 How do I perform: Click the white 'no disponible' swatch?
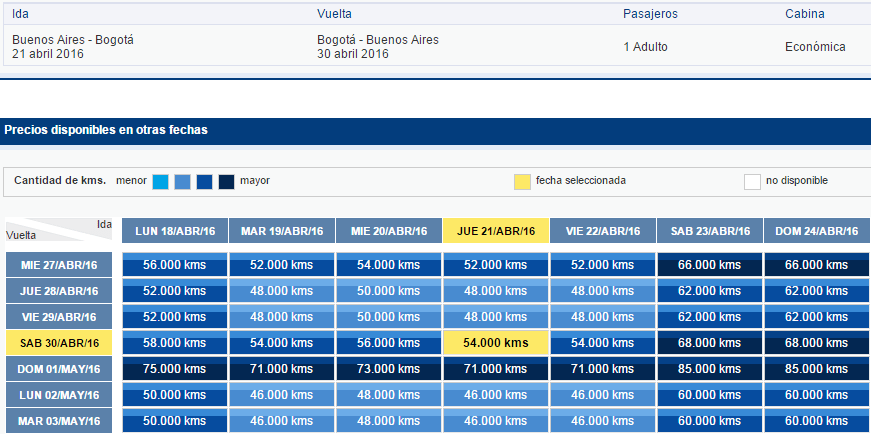click(752, 182)
